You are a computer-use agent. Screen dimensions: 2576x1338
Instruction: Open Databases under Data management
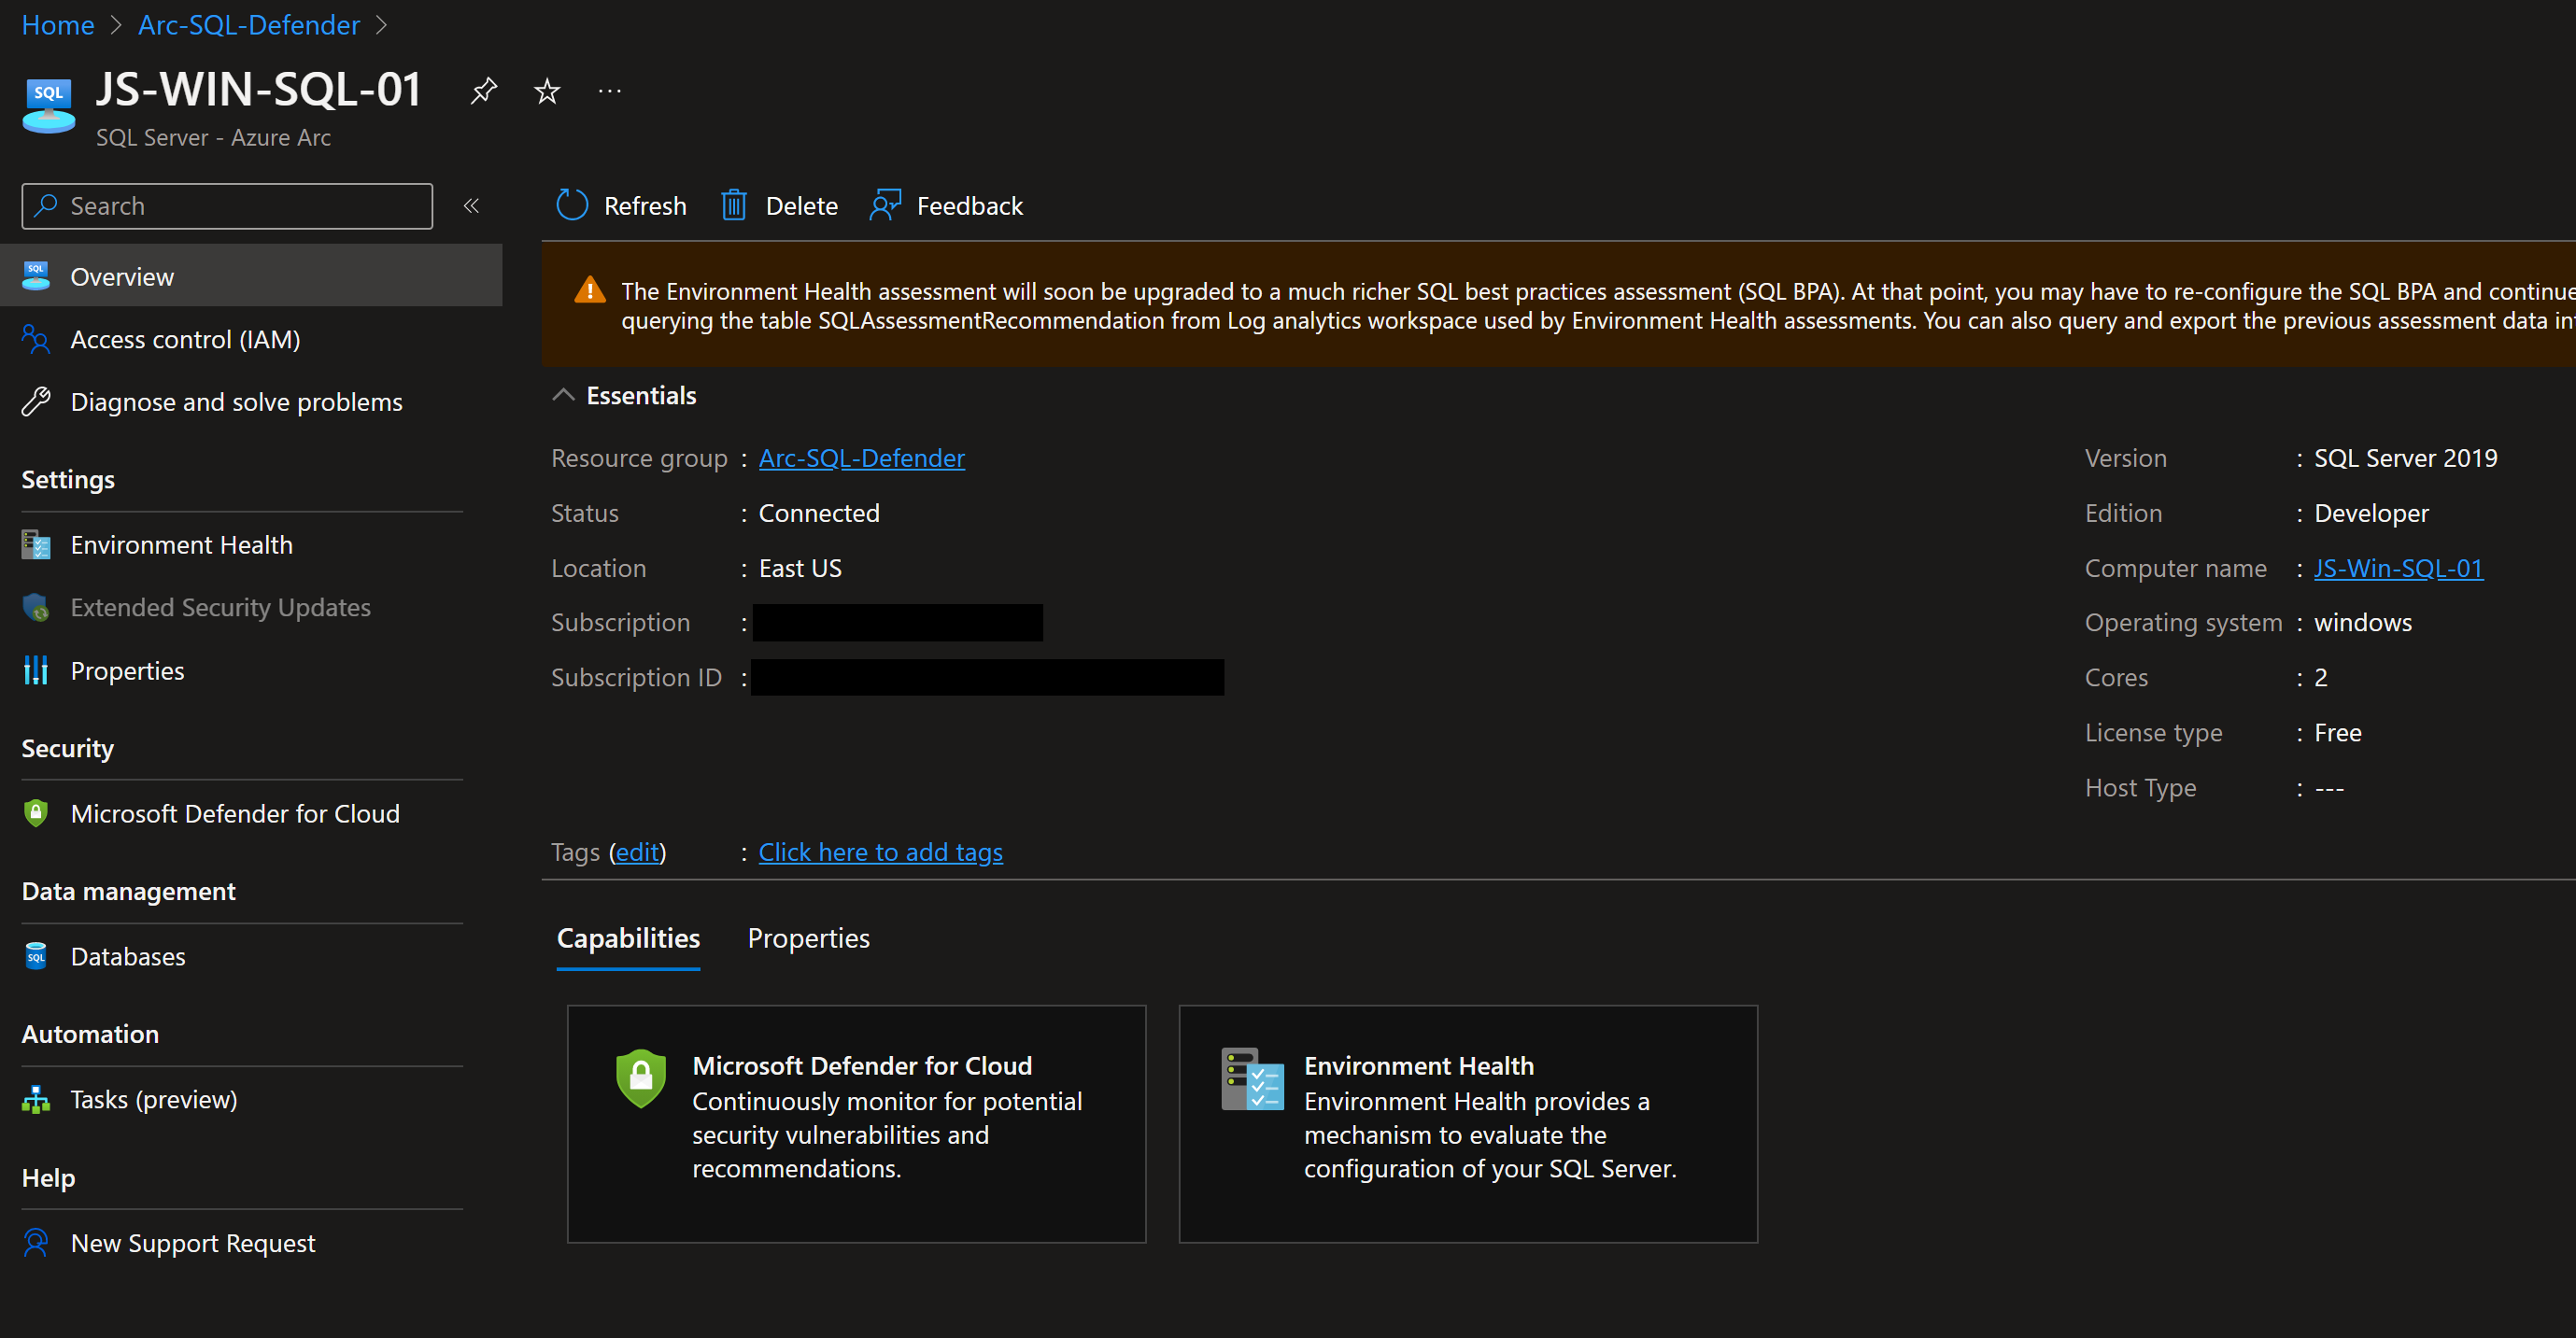click(x=128, y=956)
